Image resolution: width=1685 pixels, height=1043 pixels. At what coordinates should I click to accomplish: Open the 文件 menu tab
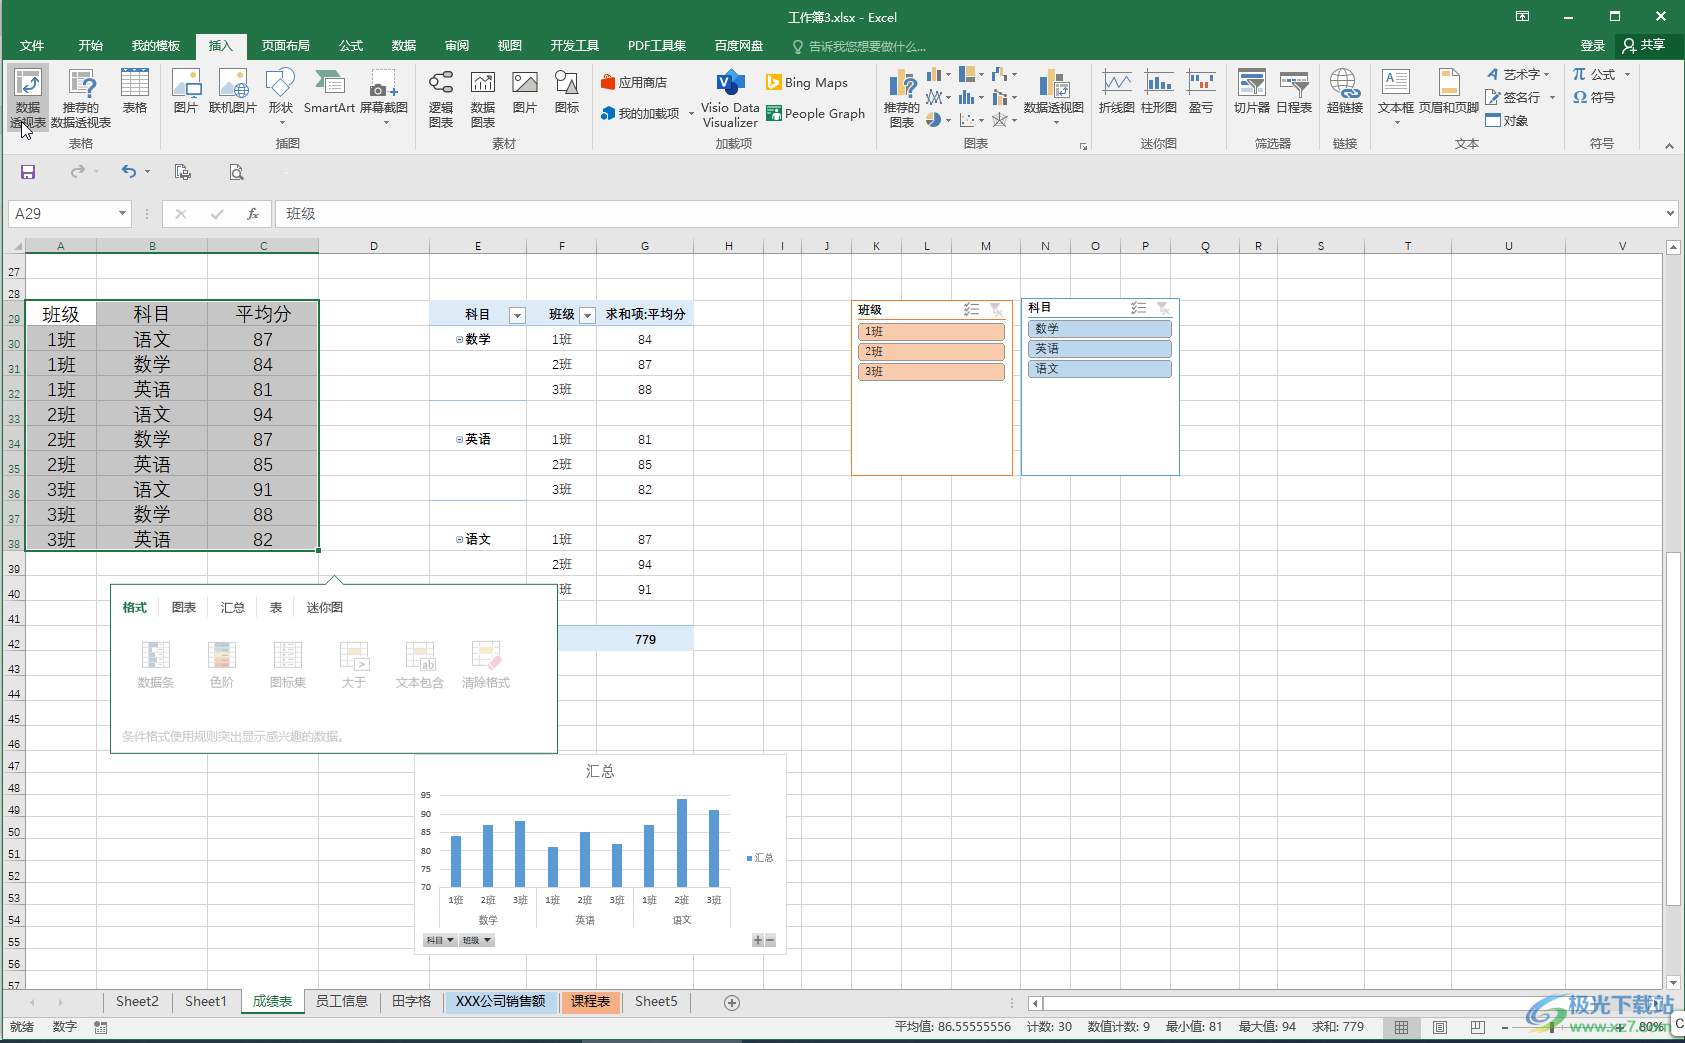[32, 46]
